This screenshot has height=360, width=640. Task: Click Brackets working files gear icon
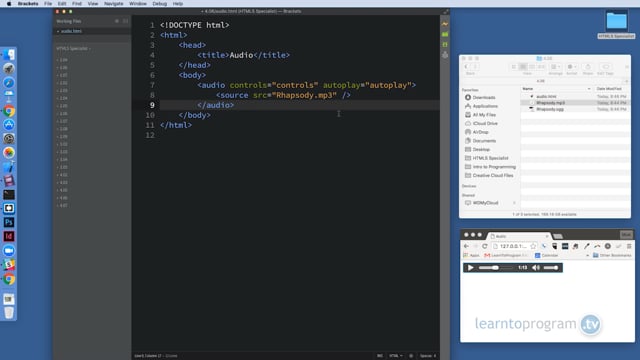(117, 21)
